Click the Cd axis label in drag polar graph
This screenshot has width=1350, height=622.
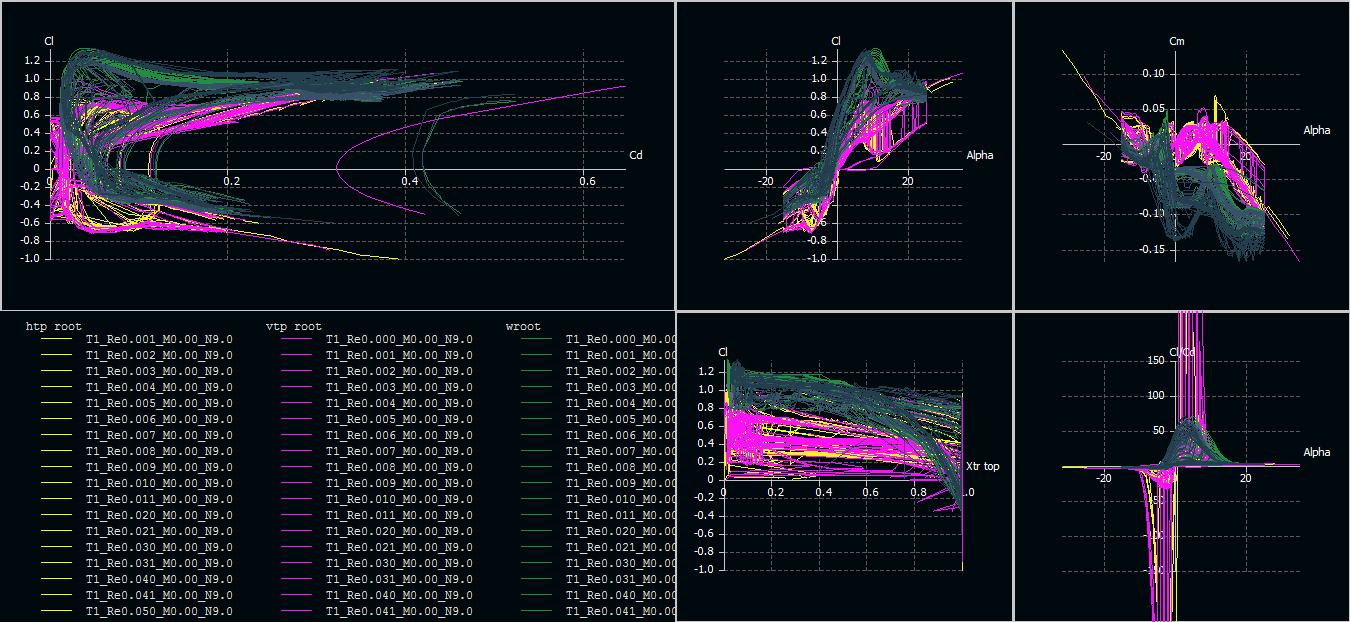[x=635, y=155]
